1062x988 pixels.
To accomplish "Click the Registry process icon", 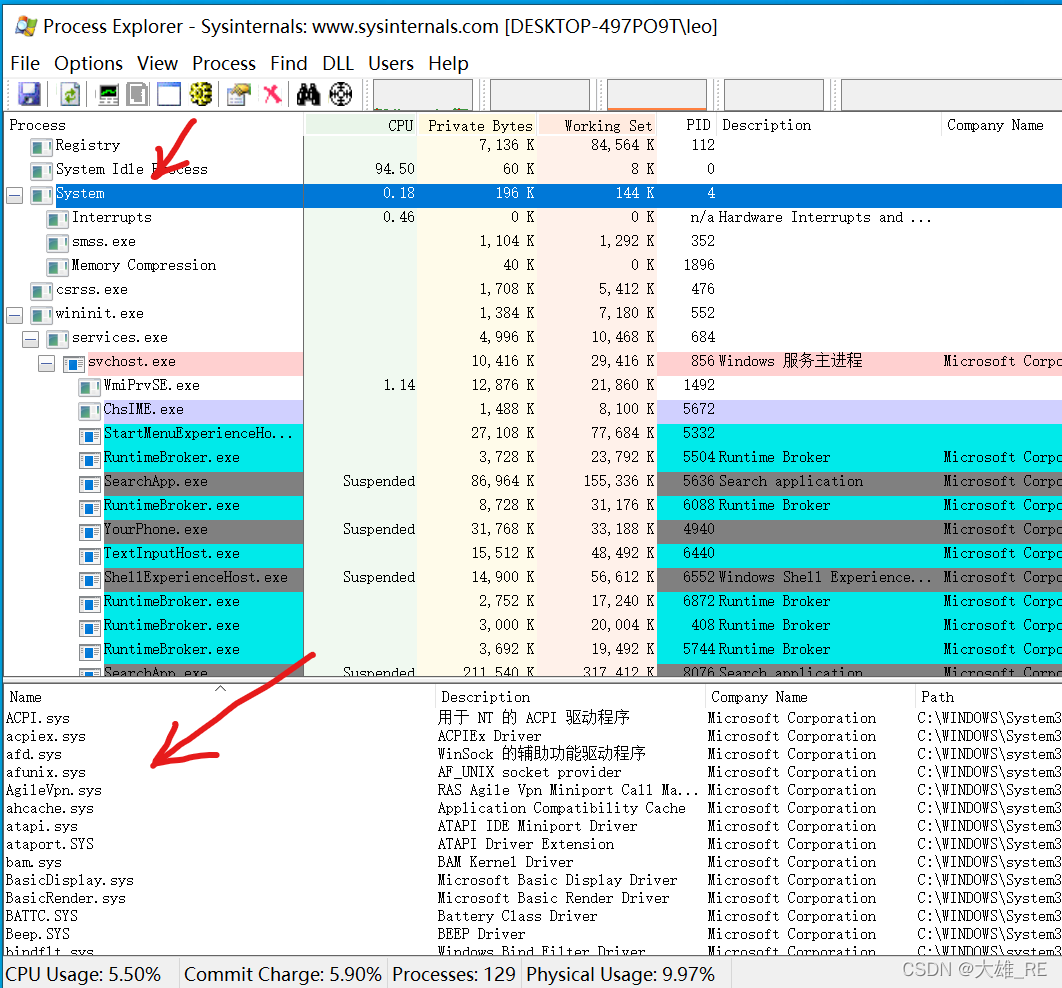I will coord(41,147).
